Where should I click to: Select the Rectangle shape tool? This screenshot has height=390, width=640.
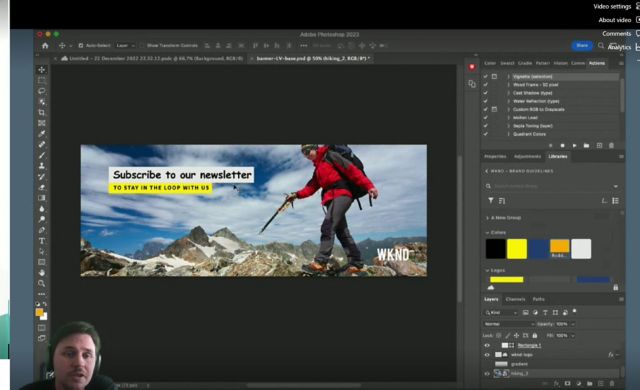click(x=42, y=262)
